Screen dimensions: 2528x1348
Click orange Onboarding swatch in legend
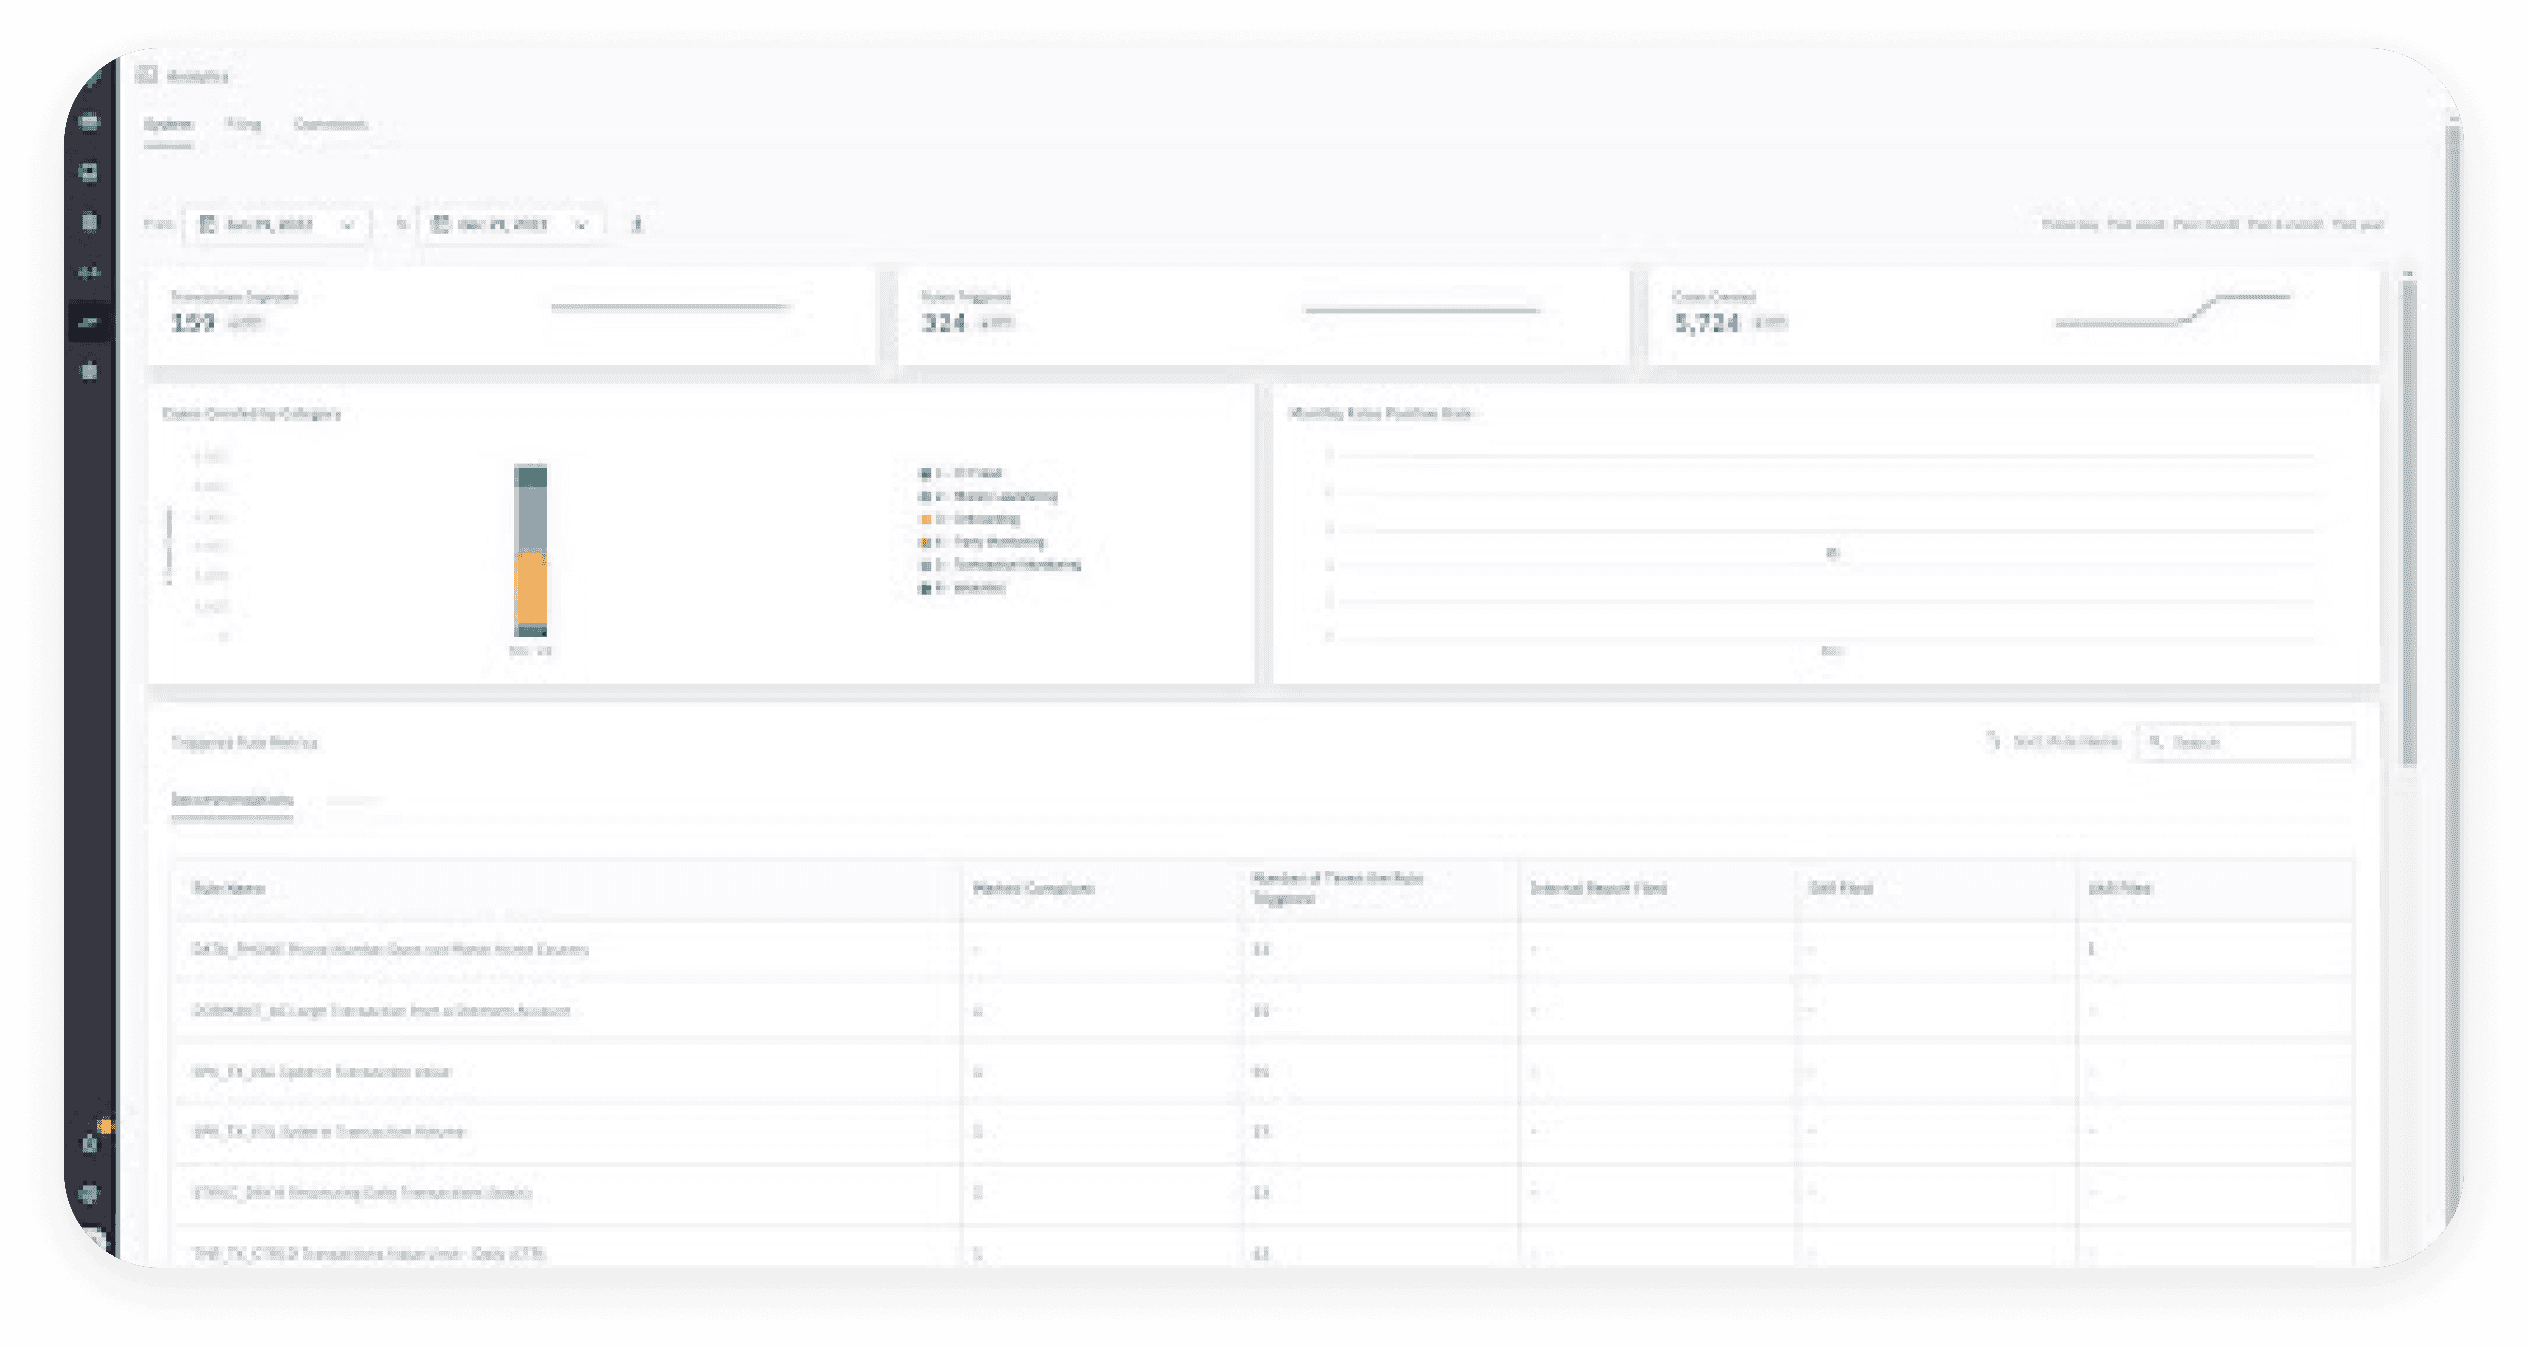pos(926,519)
